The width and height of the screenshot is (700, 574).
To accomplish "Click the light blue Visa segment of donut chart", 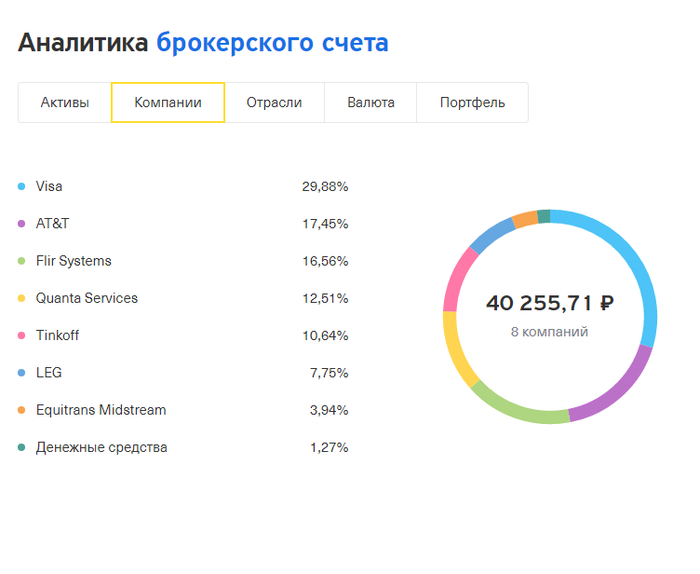I will (x=628, y=256).
